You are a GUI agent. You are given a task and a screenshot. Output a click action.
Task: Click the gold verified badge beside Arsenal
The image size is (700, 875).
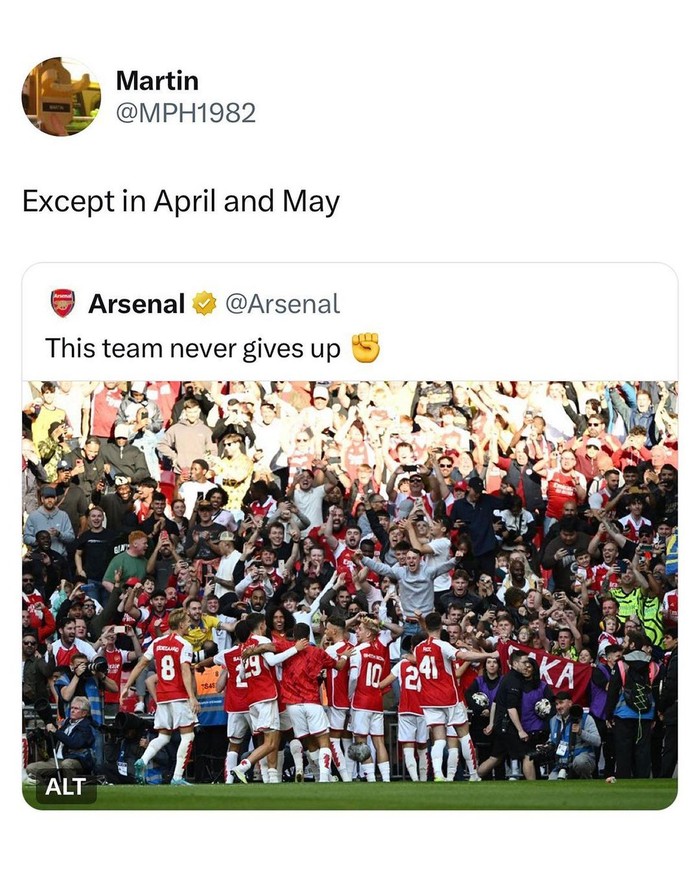204,303
